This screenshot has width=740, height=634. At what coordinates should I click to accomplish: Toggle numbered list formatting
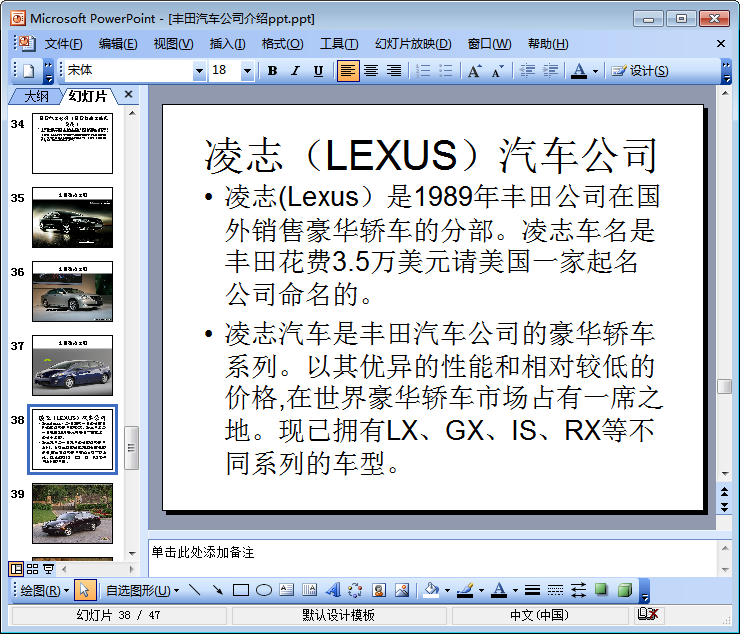click(423, 71)
